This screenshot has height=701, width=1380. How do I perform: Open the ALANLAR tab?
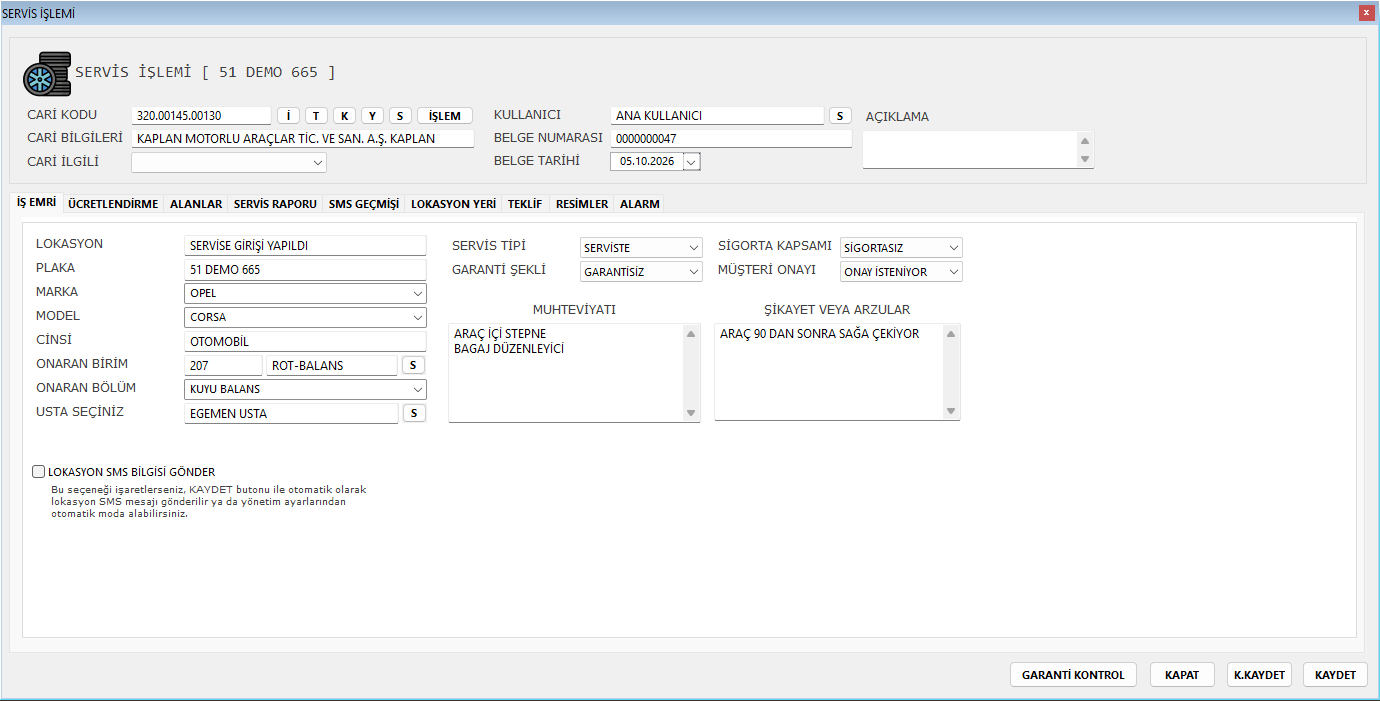tap(196, 204)
